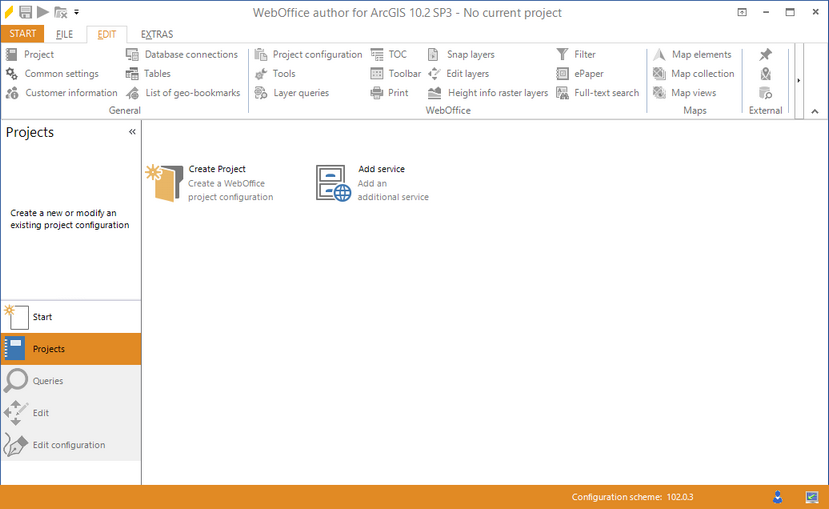
Task: Open Height info raster layers
Action: click(487, 92)
